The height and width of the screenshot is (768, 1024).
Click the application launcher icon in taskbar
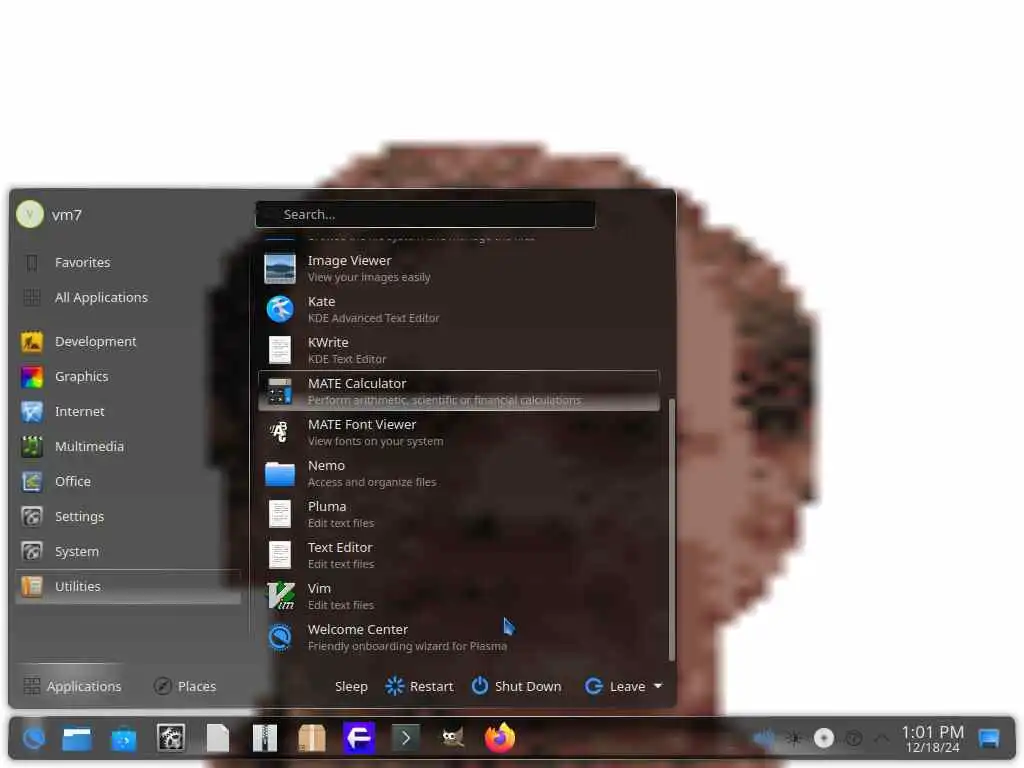click(33, 739)
